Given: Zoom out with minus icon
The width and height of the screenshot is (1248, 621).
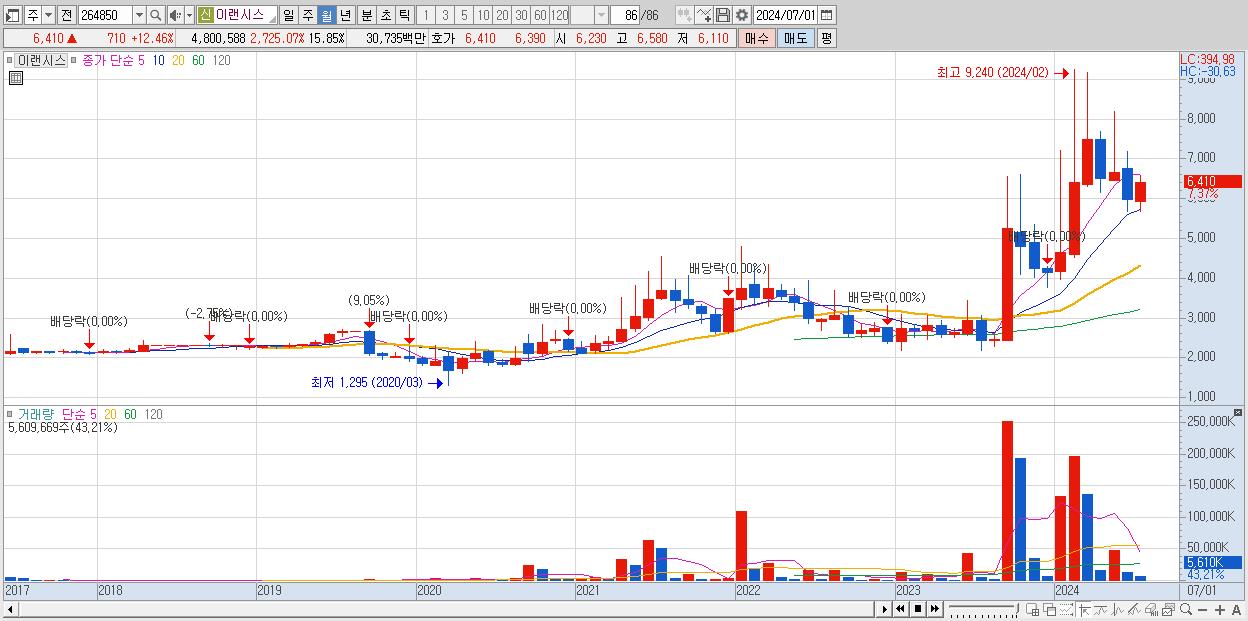Looking at the screenshot, I should pyautogui.click(x=1202, y=609).
